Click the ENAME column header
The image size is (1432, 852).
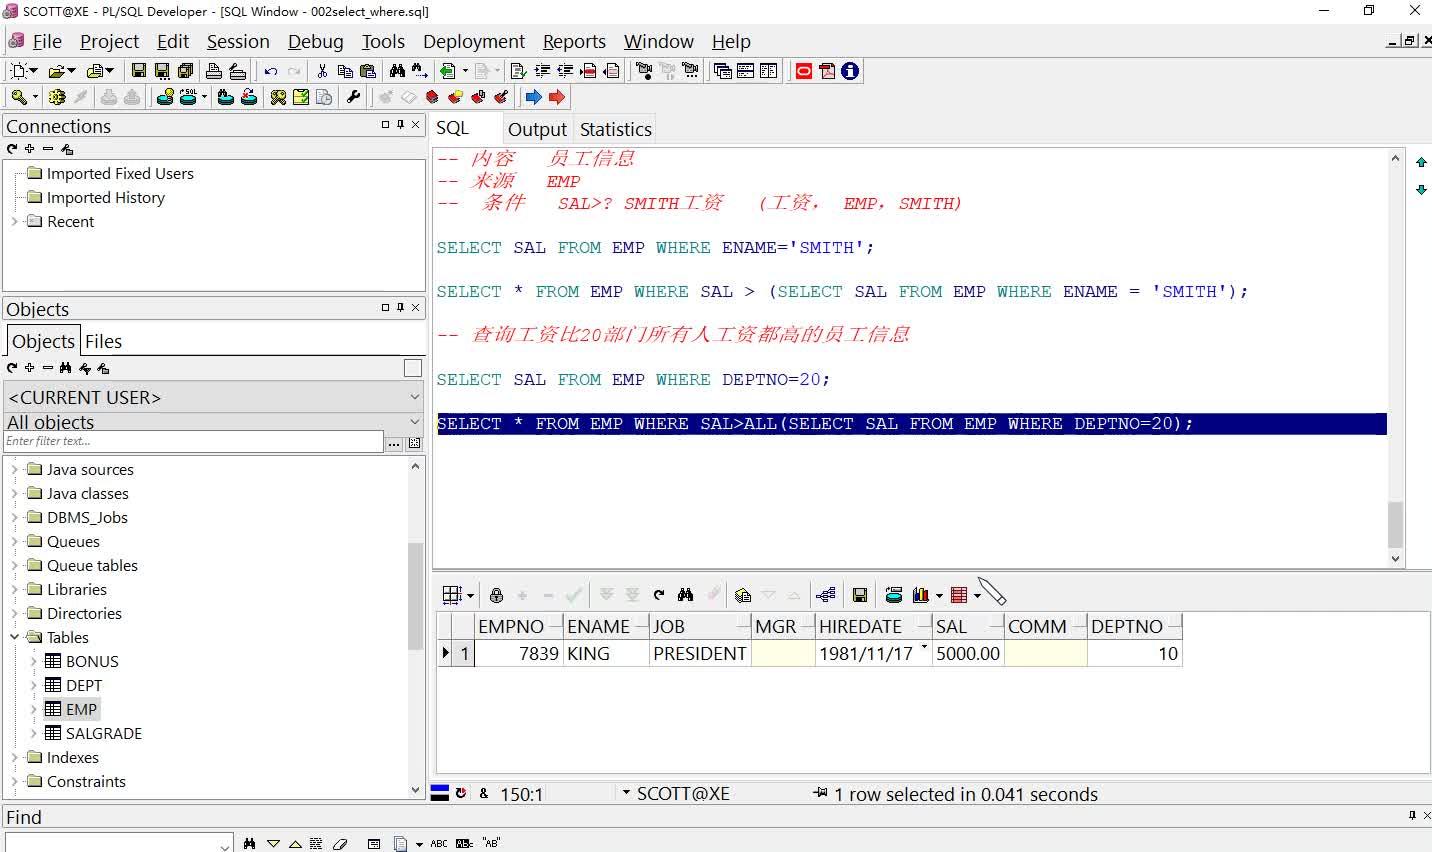pyautogui.click(x=605, y=626)
